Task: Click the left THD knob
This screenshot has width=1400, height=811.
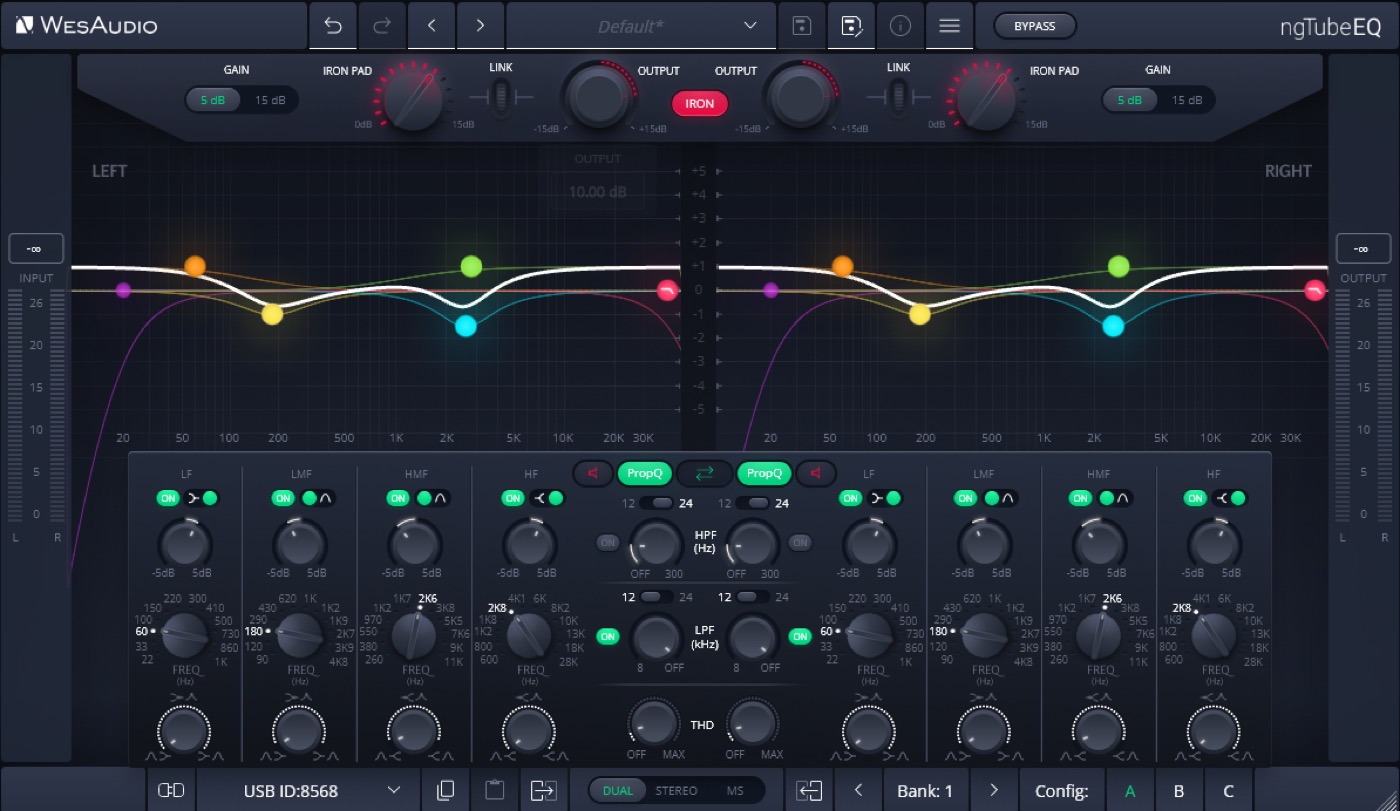Action: (653, 722)
